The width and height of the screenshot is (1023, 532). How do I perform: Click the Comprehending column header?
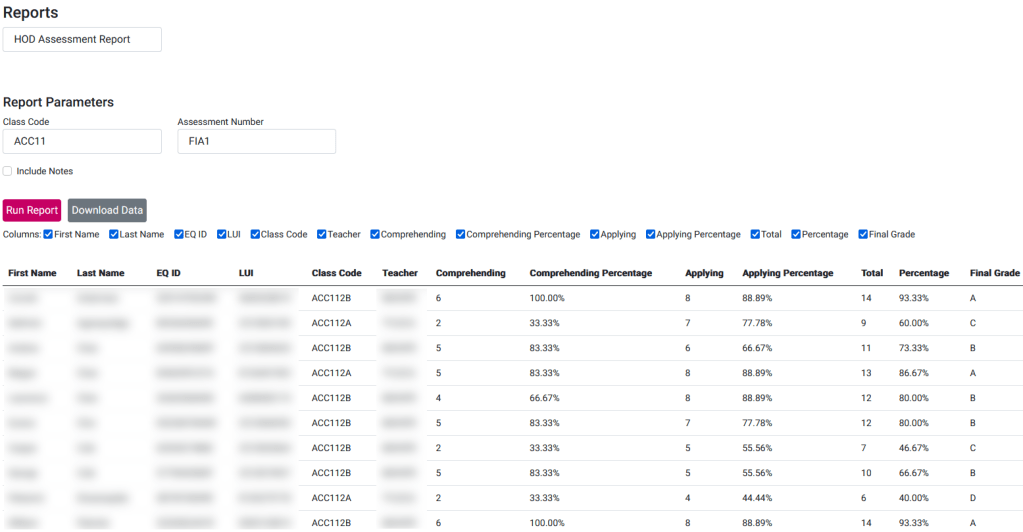(470, 273)
